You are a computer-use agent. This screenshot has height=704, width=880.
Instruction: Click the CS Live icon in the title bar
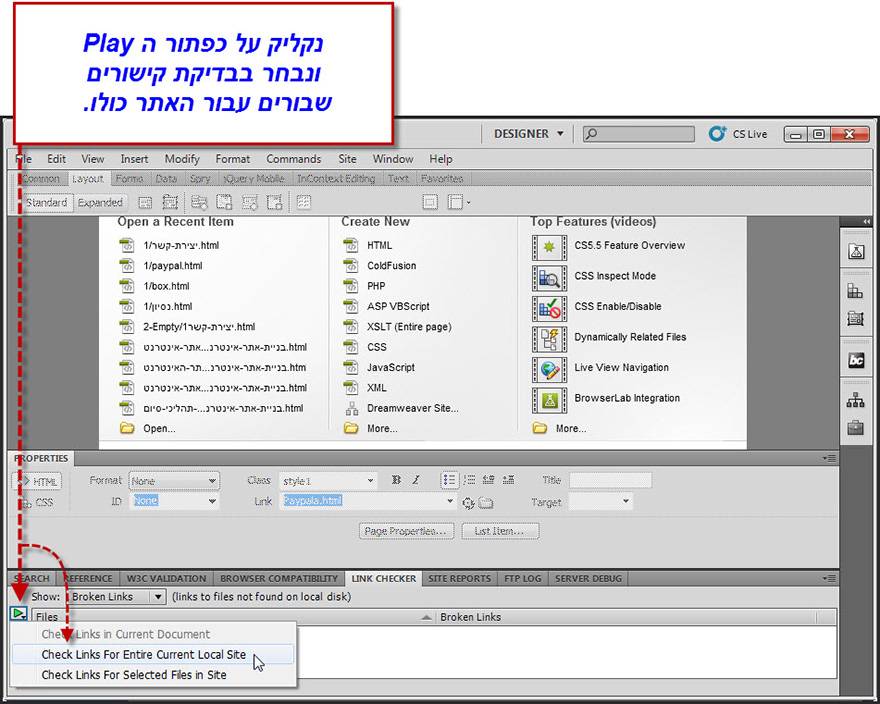point(717,133)
